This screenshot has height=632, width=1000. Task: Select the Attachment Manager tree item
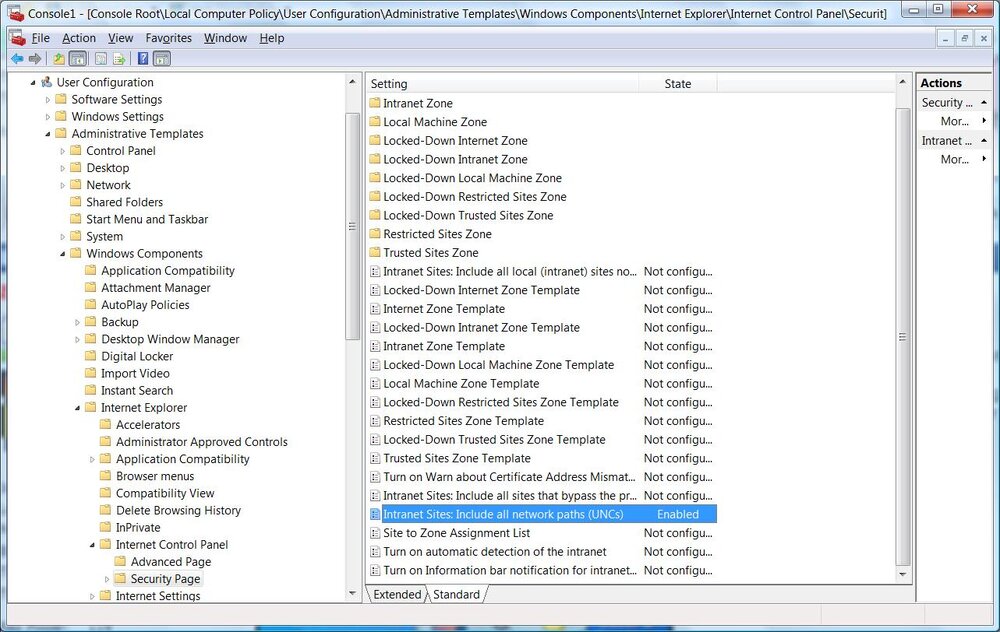(156, 288)
